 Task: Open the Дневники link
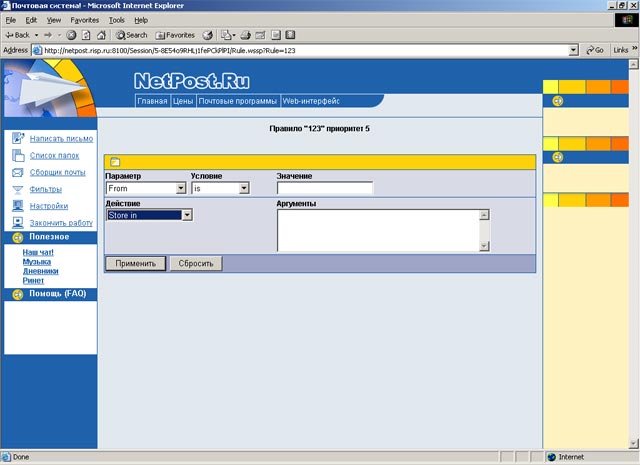click(x=40, y=271)
